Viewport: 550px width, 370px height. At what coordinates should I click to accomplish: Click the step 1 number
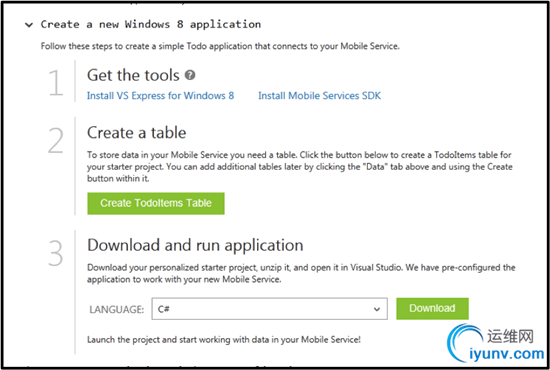(x=56, y=83)
